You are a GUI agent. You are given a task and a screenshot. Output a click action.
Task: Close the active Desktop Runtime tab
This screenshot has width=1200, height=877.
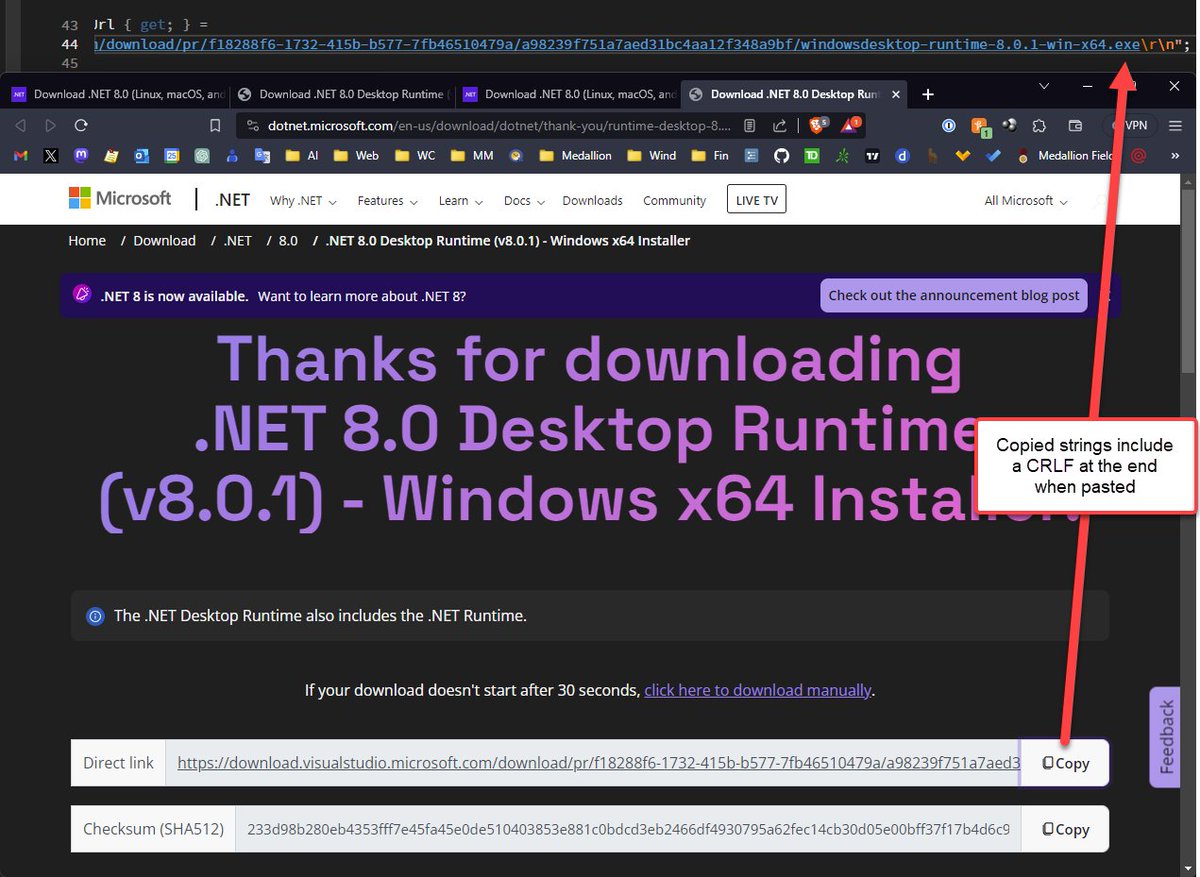pyautogui.click(x=895, y=95)
